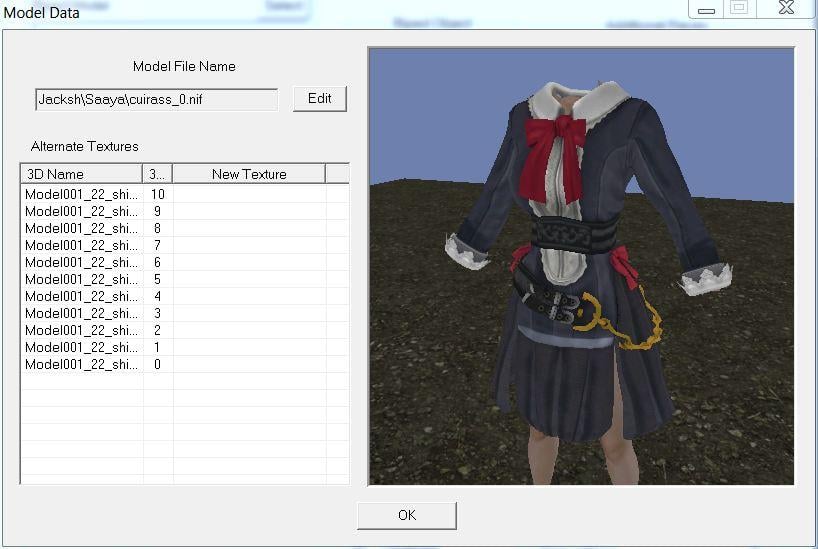Select the Model001_22_shi row with index 6
The width and height of the screenshot is (818, 549).
click(185, 262)
